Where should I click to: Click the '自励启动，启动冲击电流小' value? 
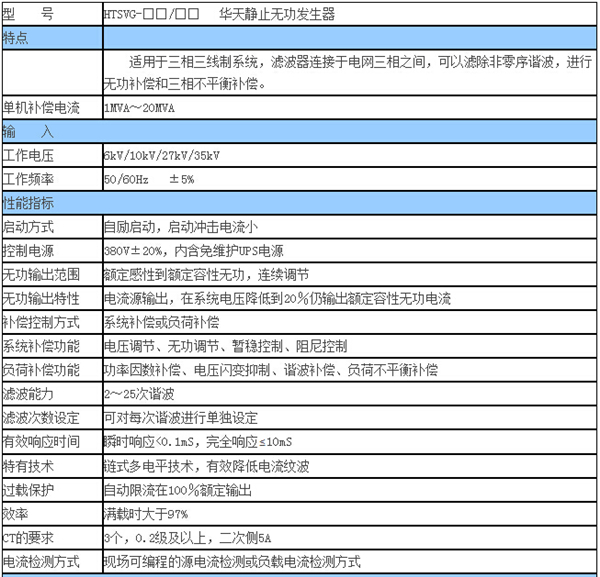click(181, 227)
